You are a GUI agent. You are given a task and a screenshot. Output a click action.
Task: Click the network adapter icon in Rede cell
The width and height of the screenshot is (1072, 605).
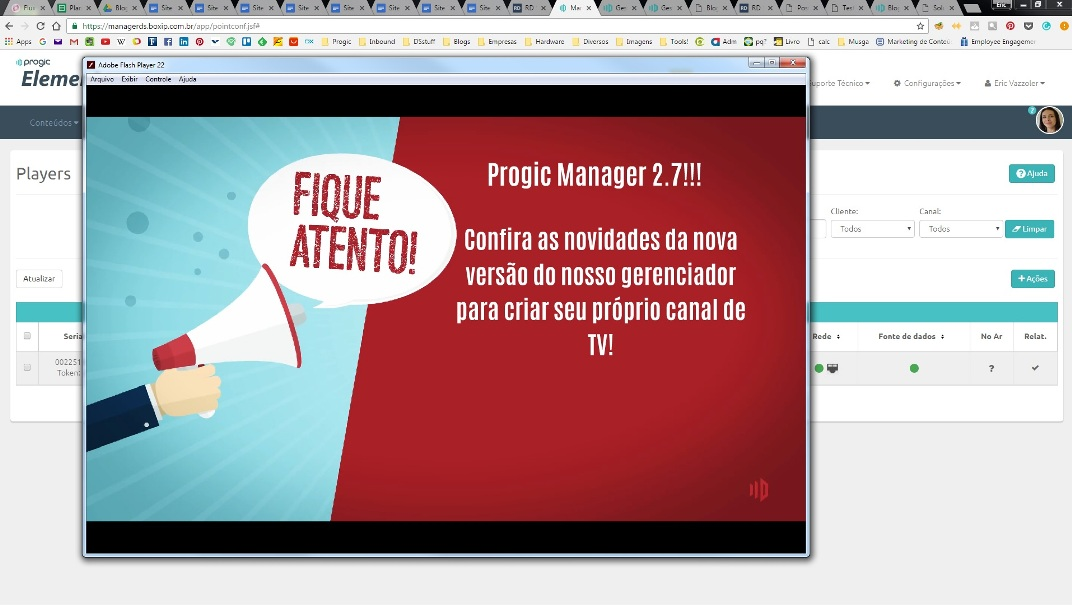(x=832, y=368)
